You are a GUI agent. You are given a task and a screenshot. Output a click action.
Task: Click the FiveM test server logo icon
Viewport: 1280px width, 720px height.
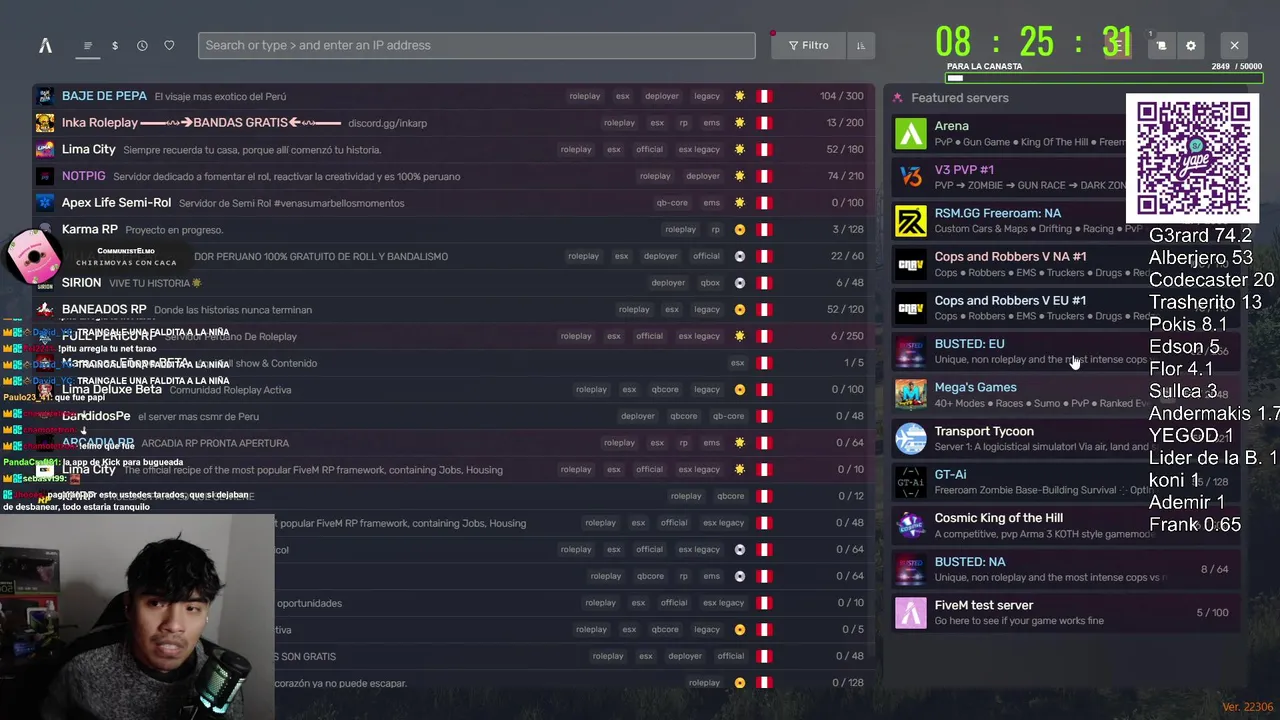[910, 612]
